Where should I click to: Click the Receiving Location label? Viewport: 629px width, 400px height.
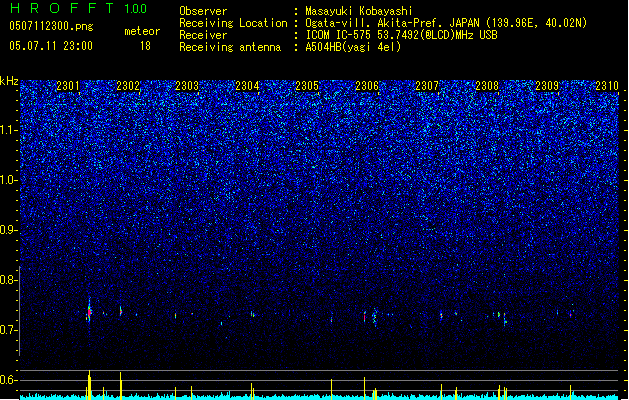click(233, 23)
